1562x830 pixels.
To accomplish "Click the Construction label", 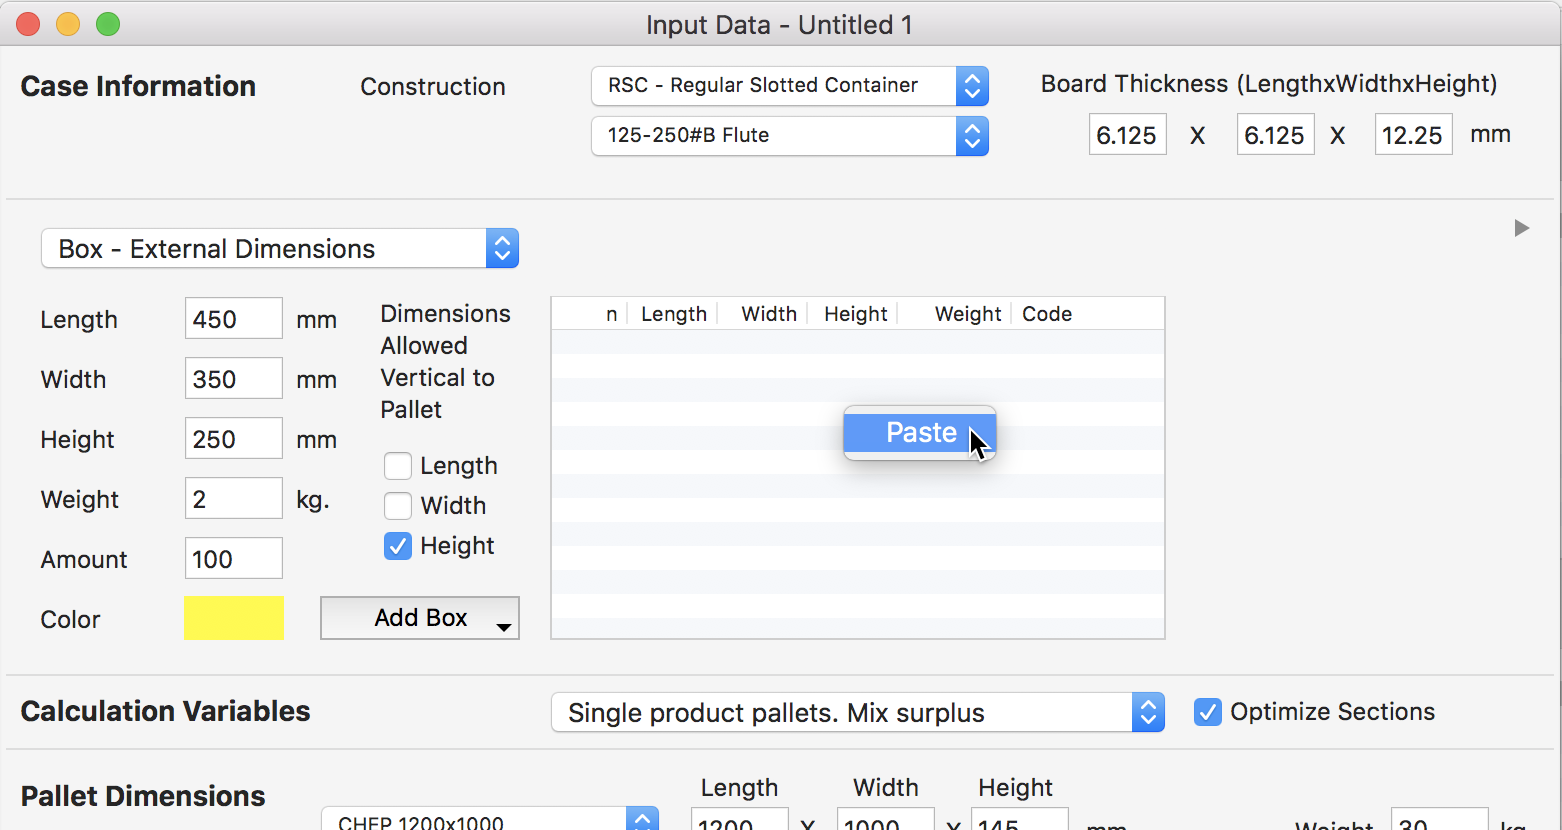I will 433,87.
